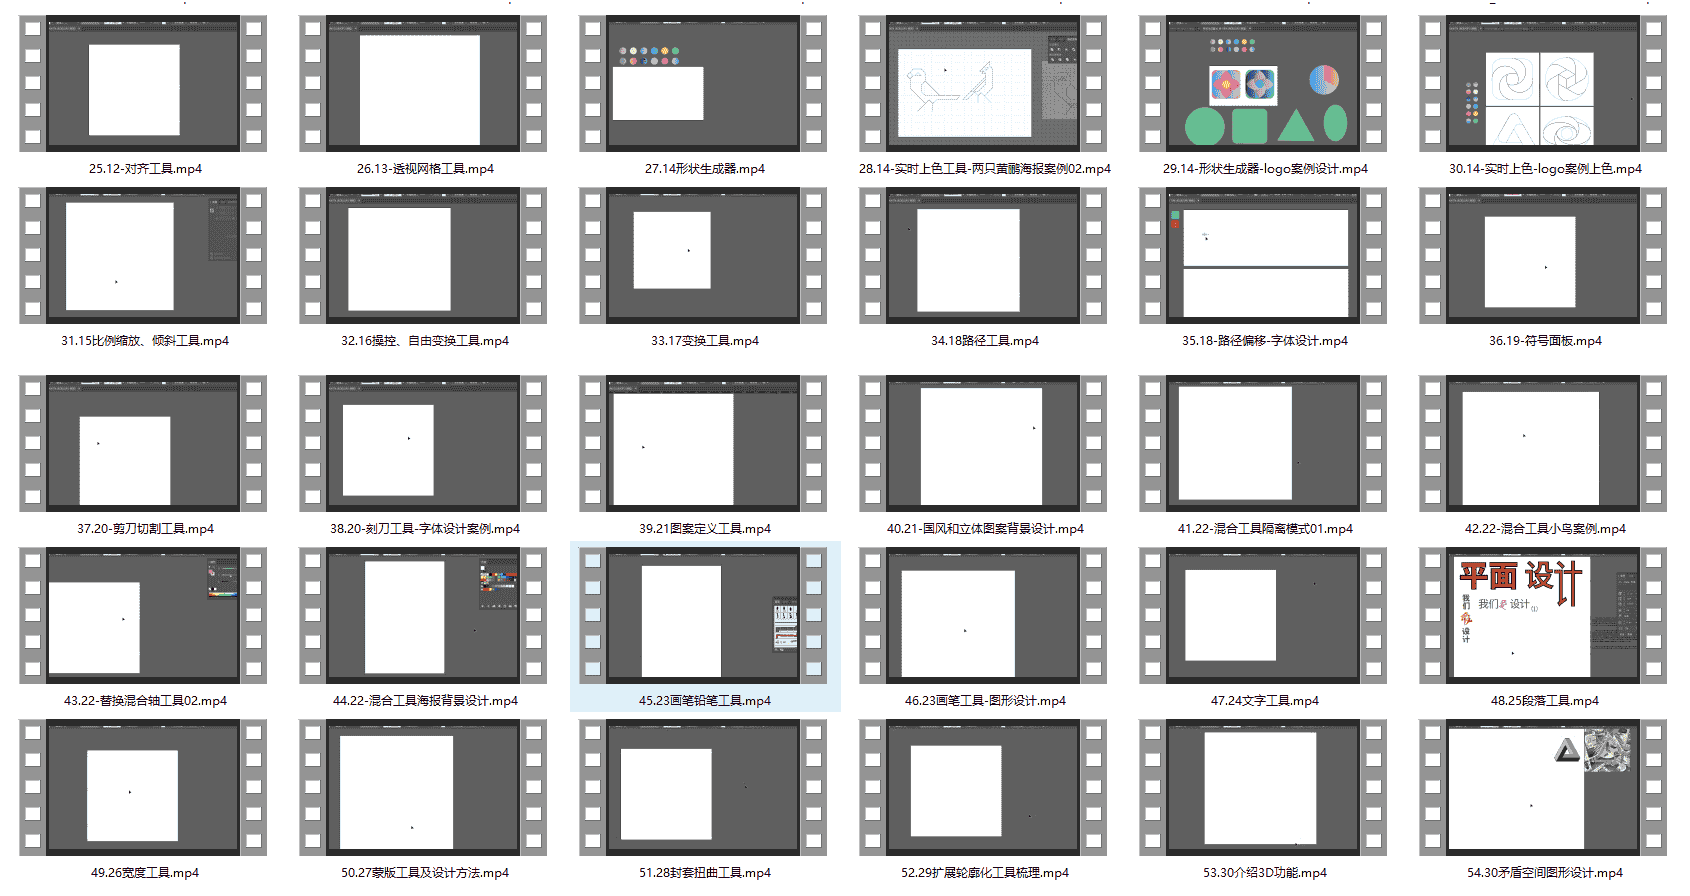Click 43.22-替换混合轴工具02.mp4 thumbnail
Image resolution: width=1690 pixels, height=896 pixels.
click(x=143, y=616)
